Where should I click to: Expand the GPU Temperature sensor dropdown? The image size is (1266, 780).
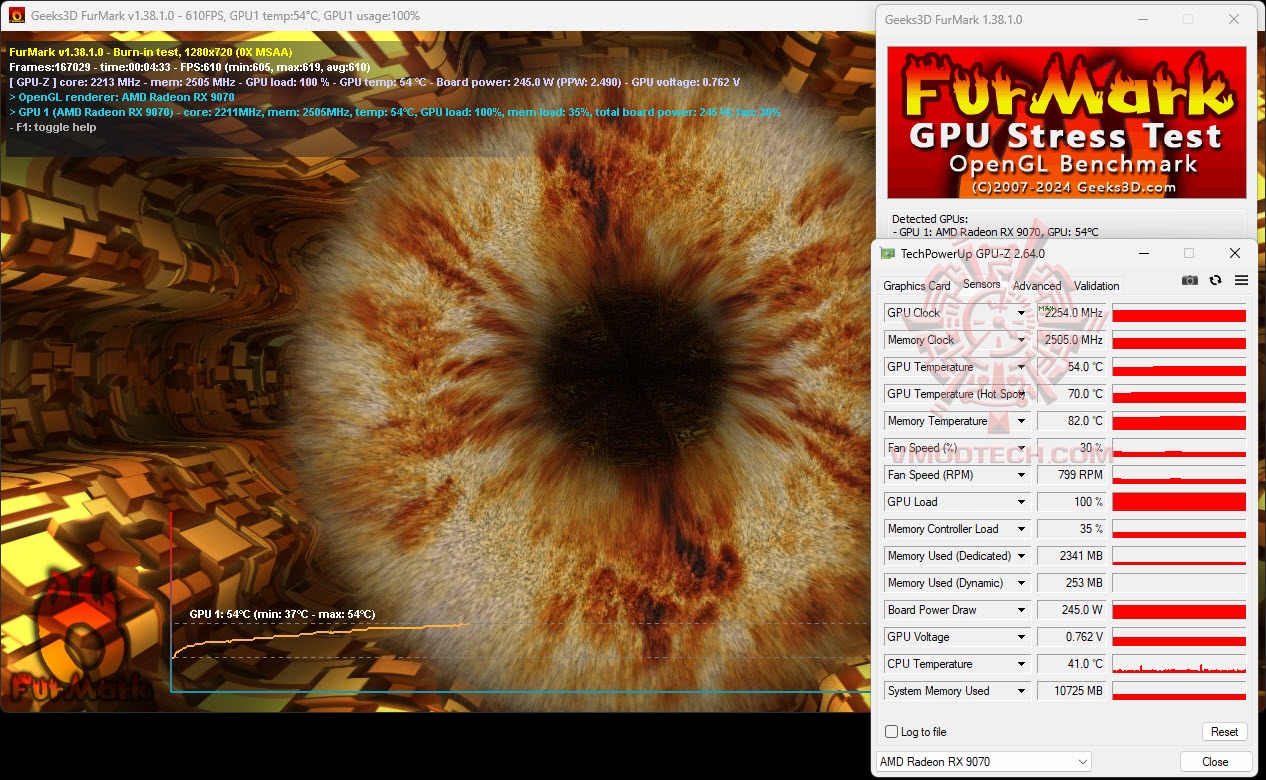point(1021,367)
